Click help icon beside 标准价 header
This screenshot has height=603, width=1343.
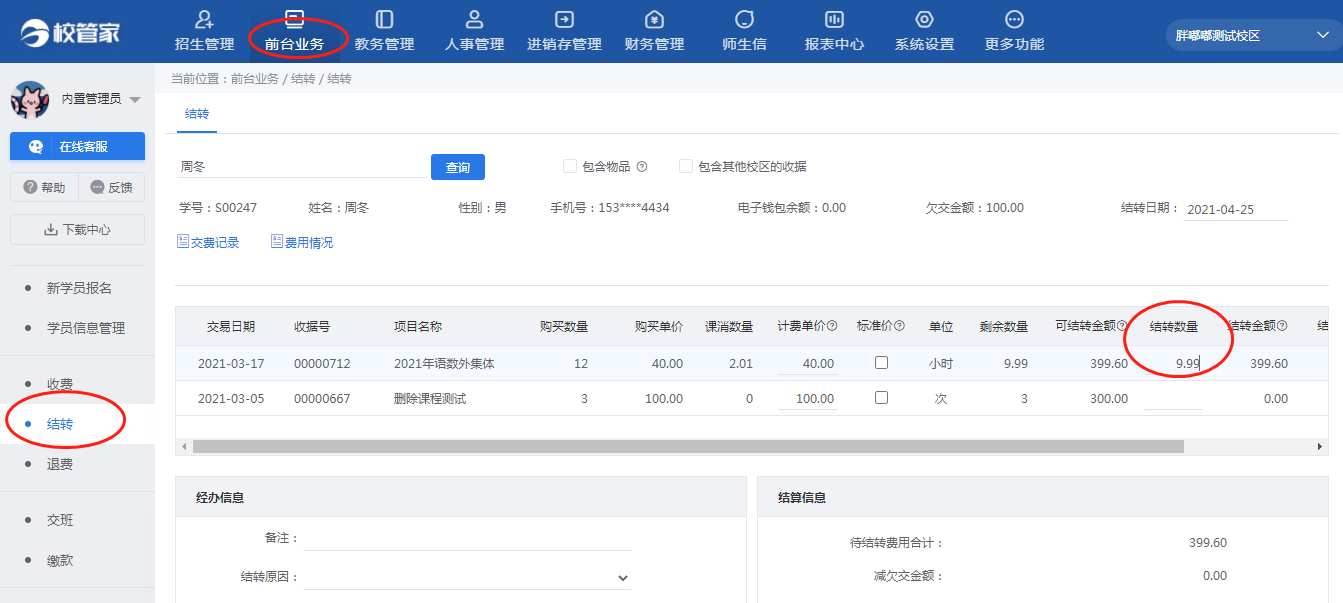pos(899,326)
